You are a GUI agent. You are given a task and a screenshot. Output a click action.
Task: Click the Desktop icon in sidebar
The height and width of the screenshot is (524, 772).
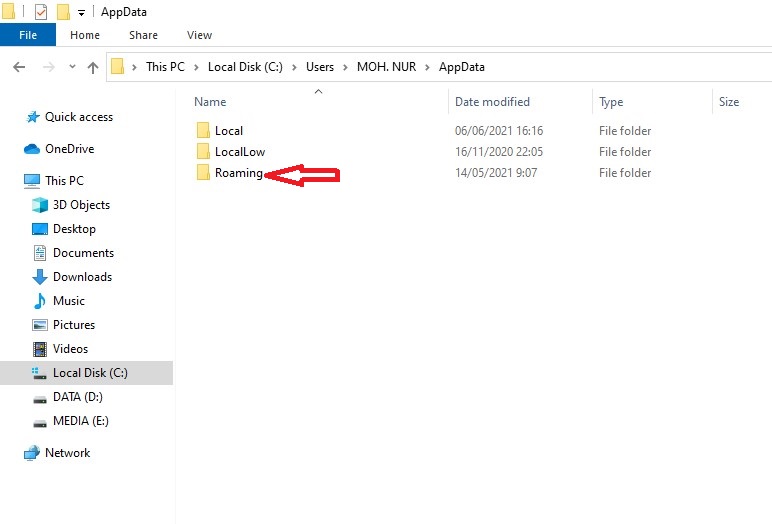coord(40,229)
